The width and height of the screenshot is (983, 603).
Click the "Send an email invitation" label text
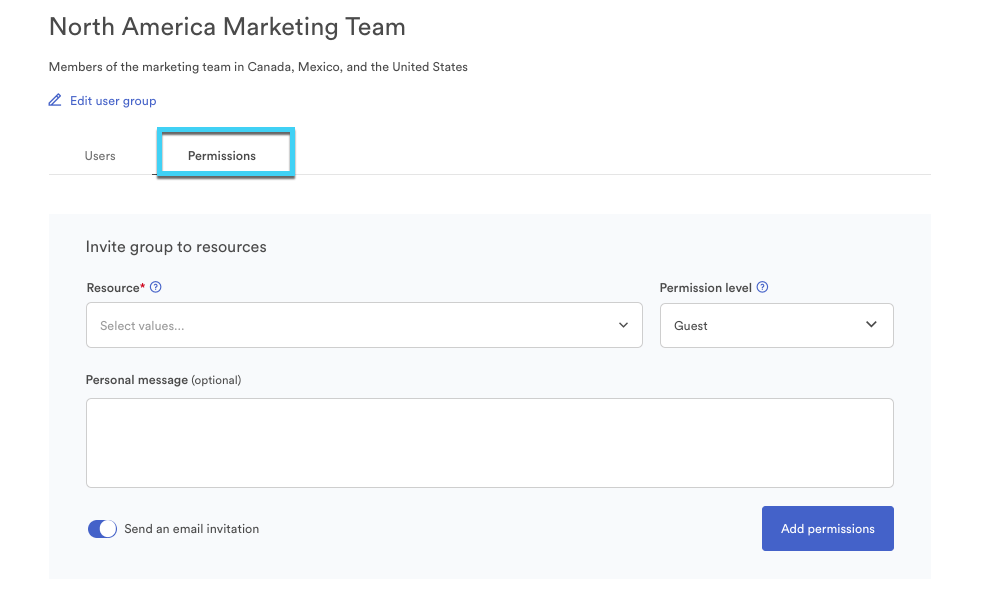(191, 529)
